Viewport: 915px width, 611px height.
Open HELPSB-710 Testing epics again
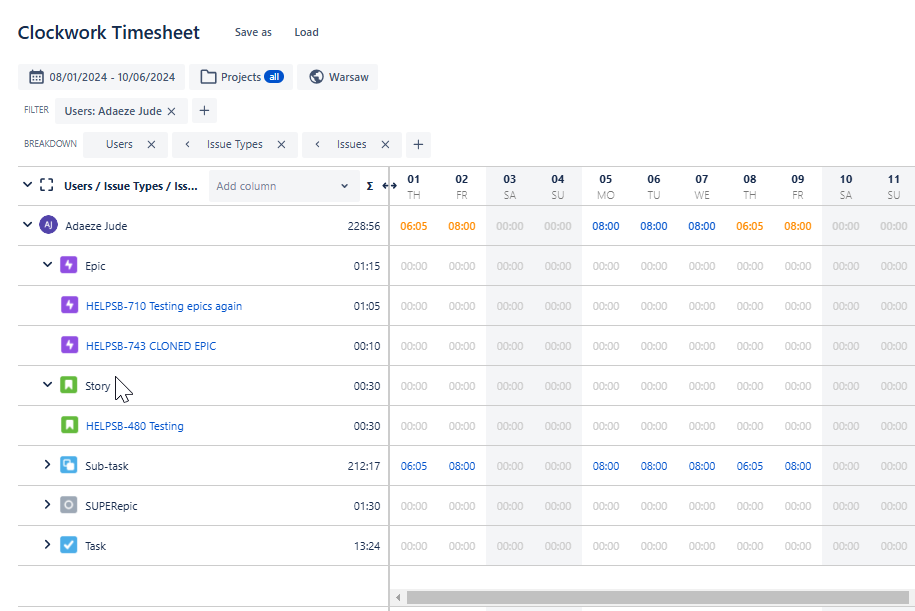pos(164,306)
